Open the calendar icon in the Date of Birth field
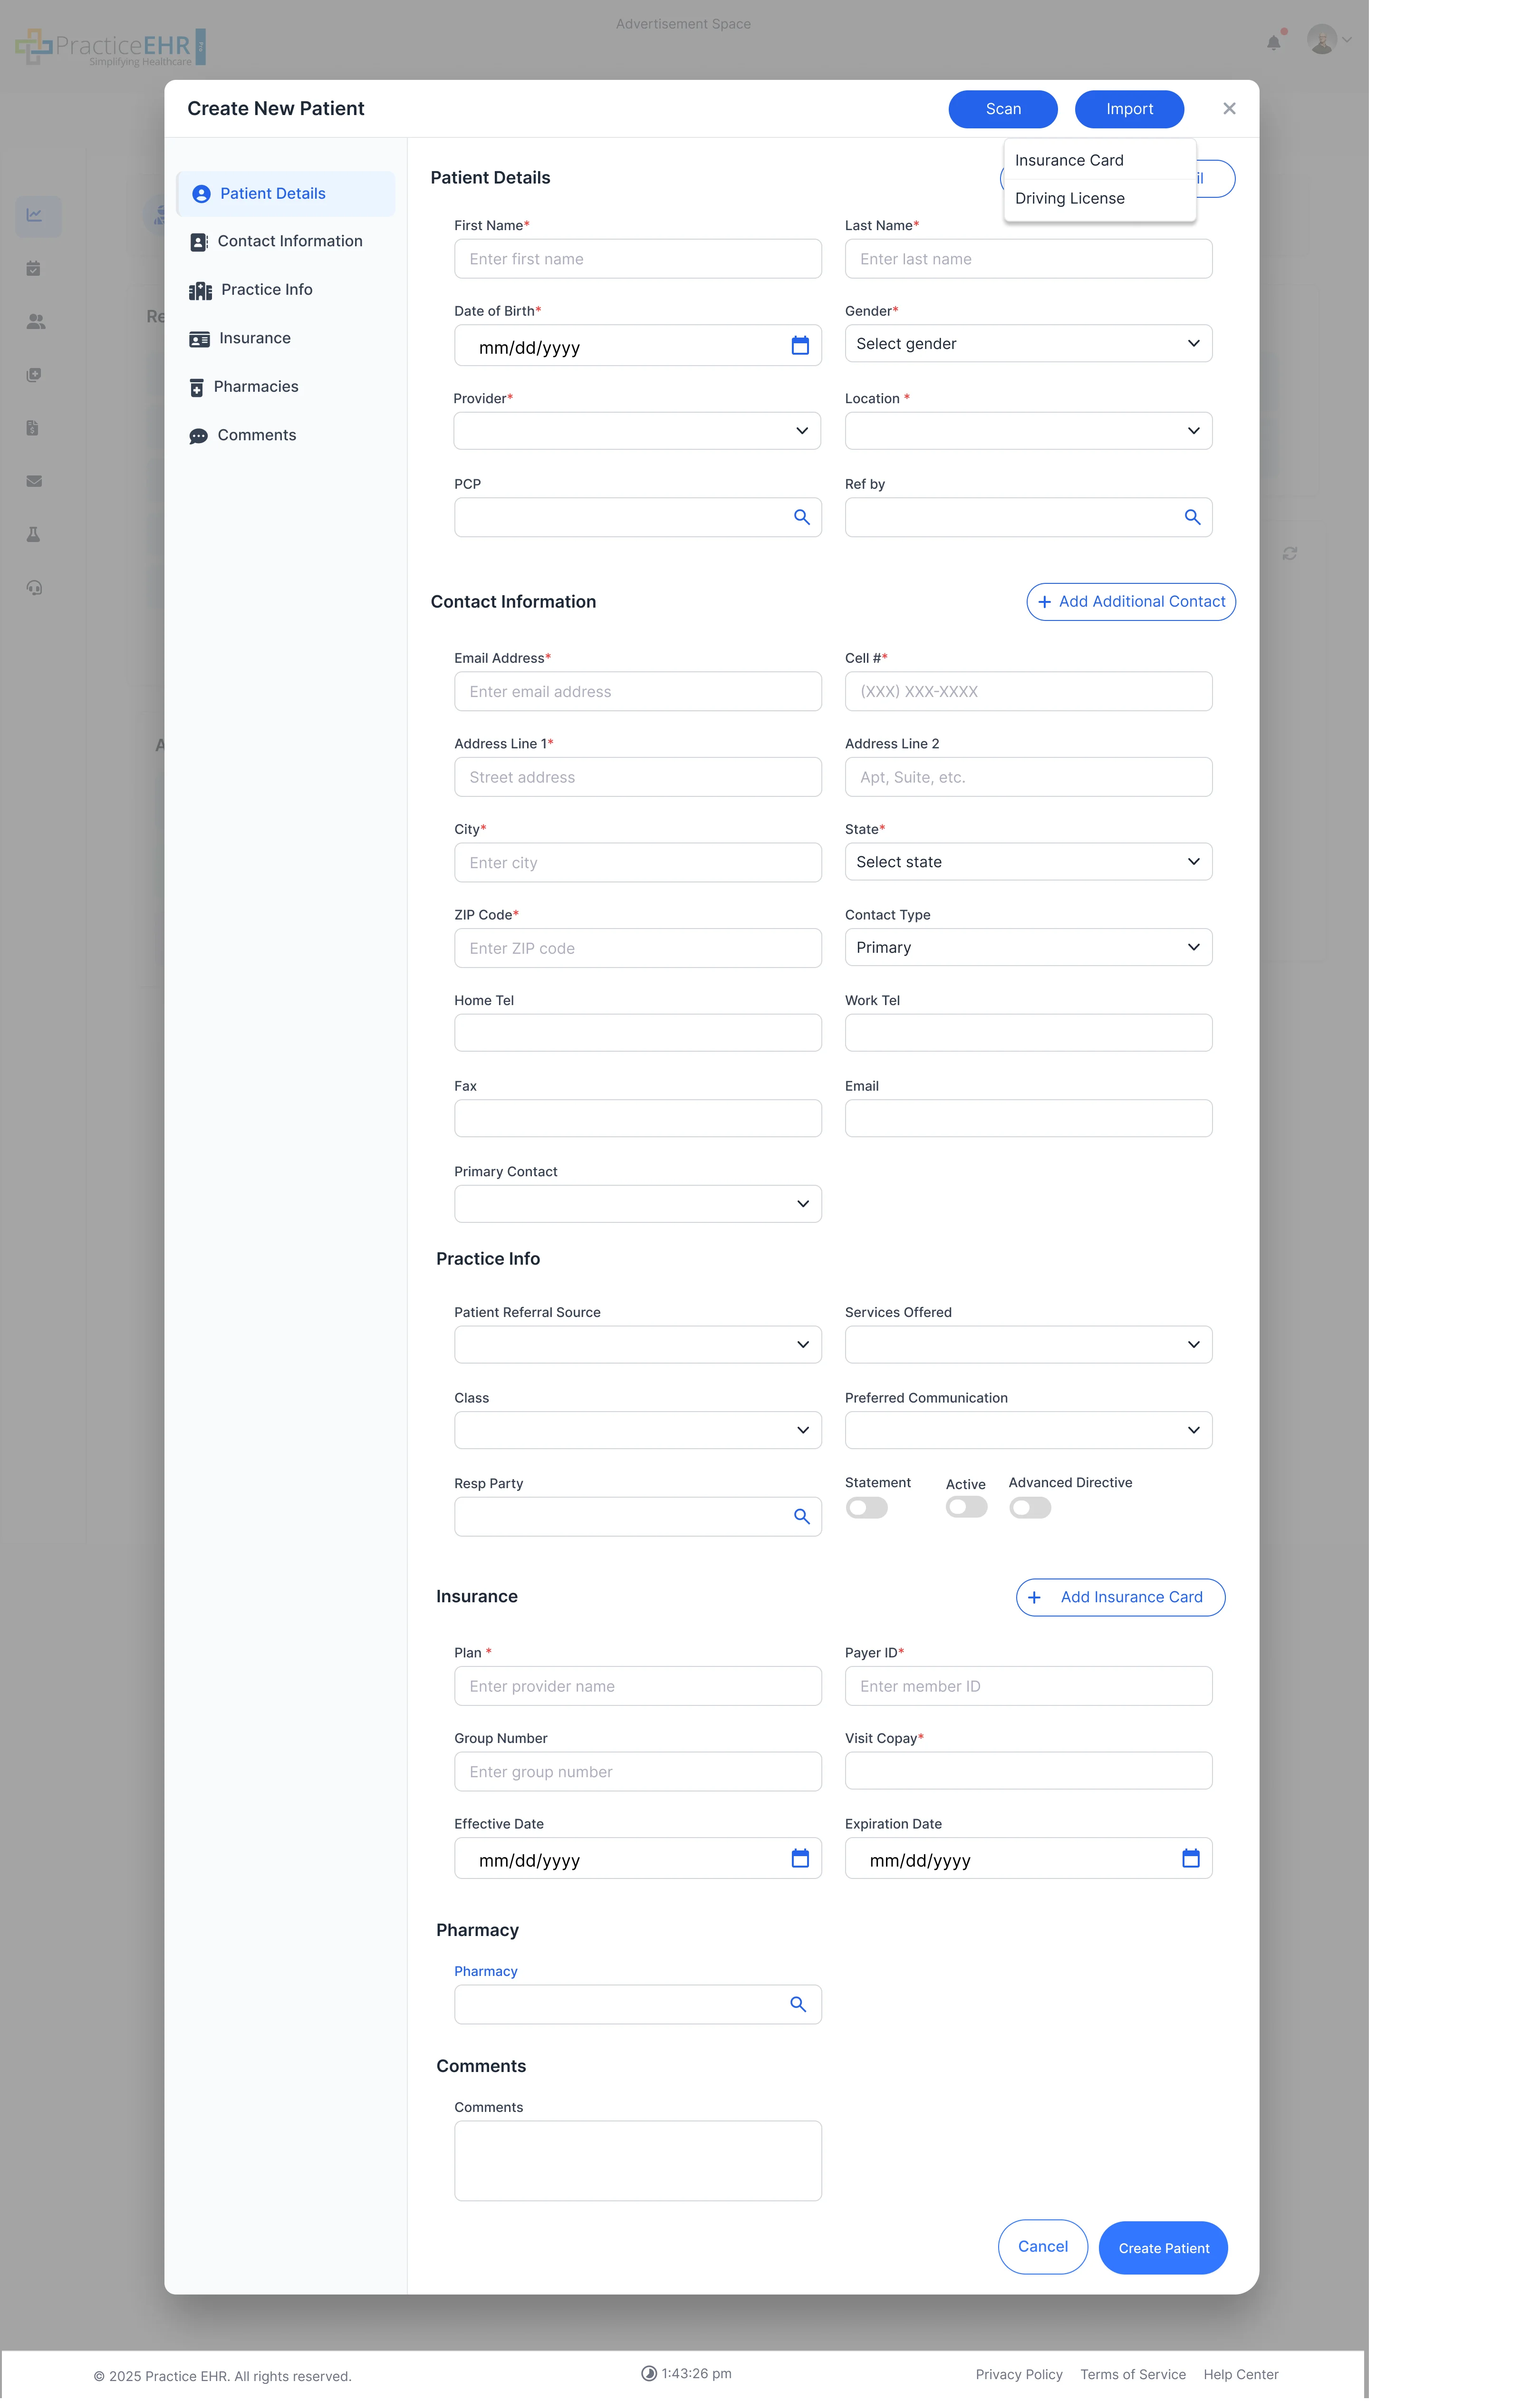 pyautogui.click(x=800, y=345)
